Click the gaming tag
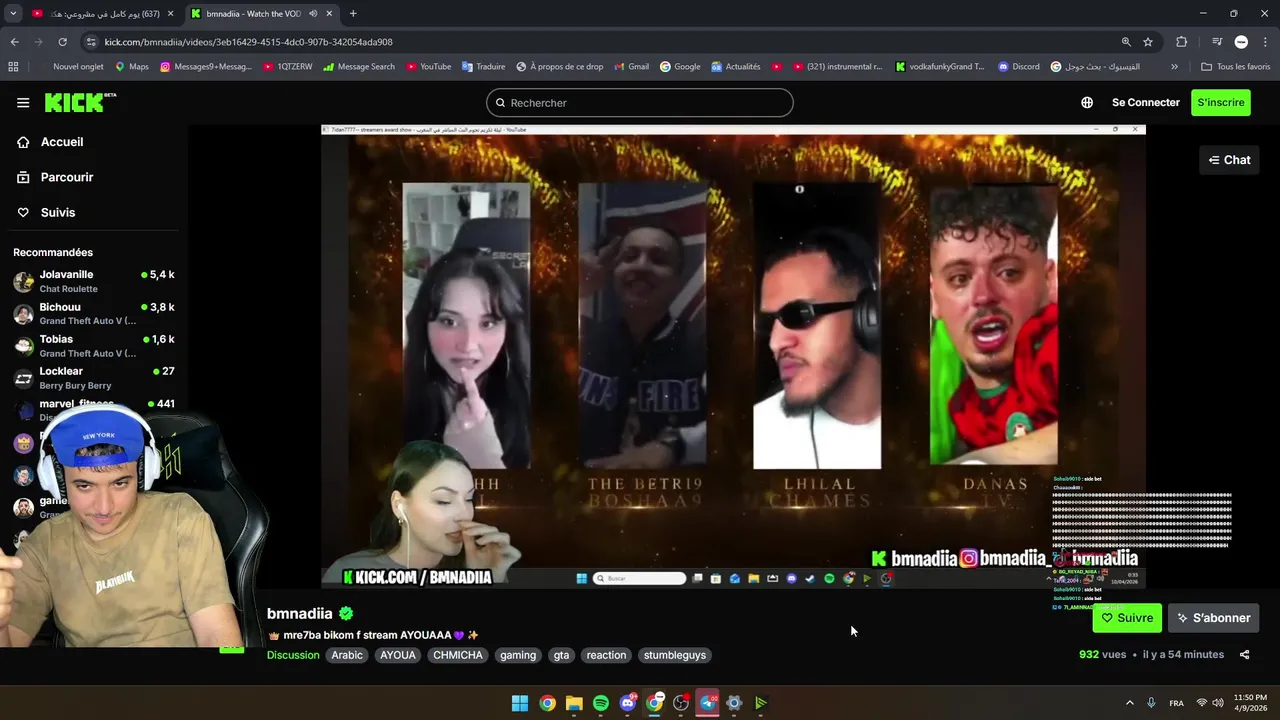This screenshot has width=1280, height=720. (518, 655)
